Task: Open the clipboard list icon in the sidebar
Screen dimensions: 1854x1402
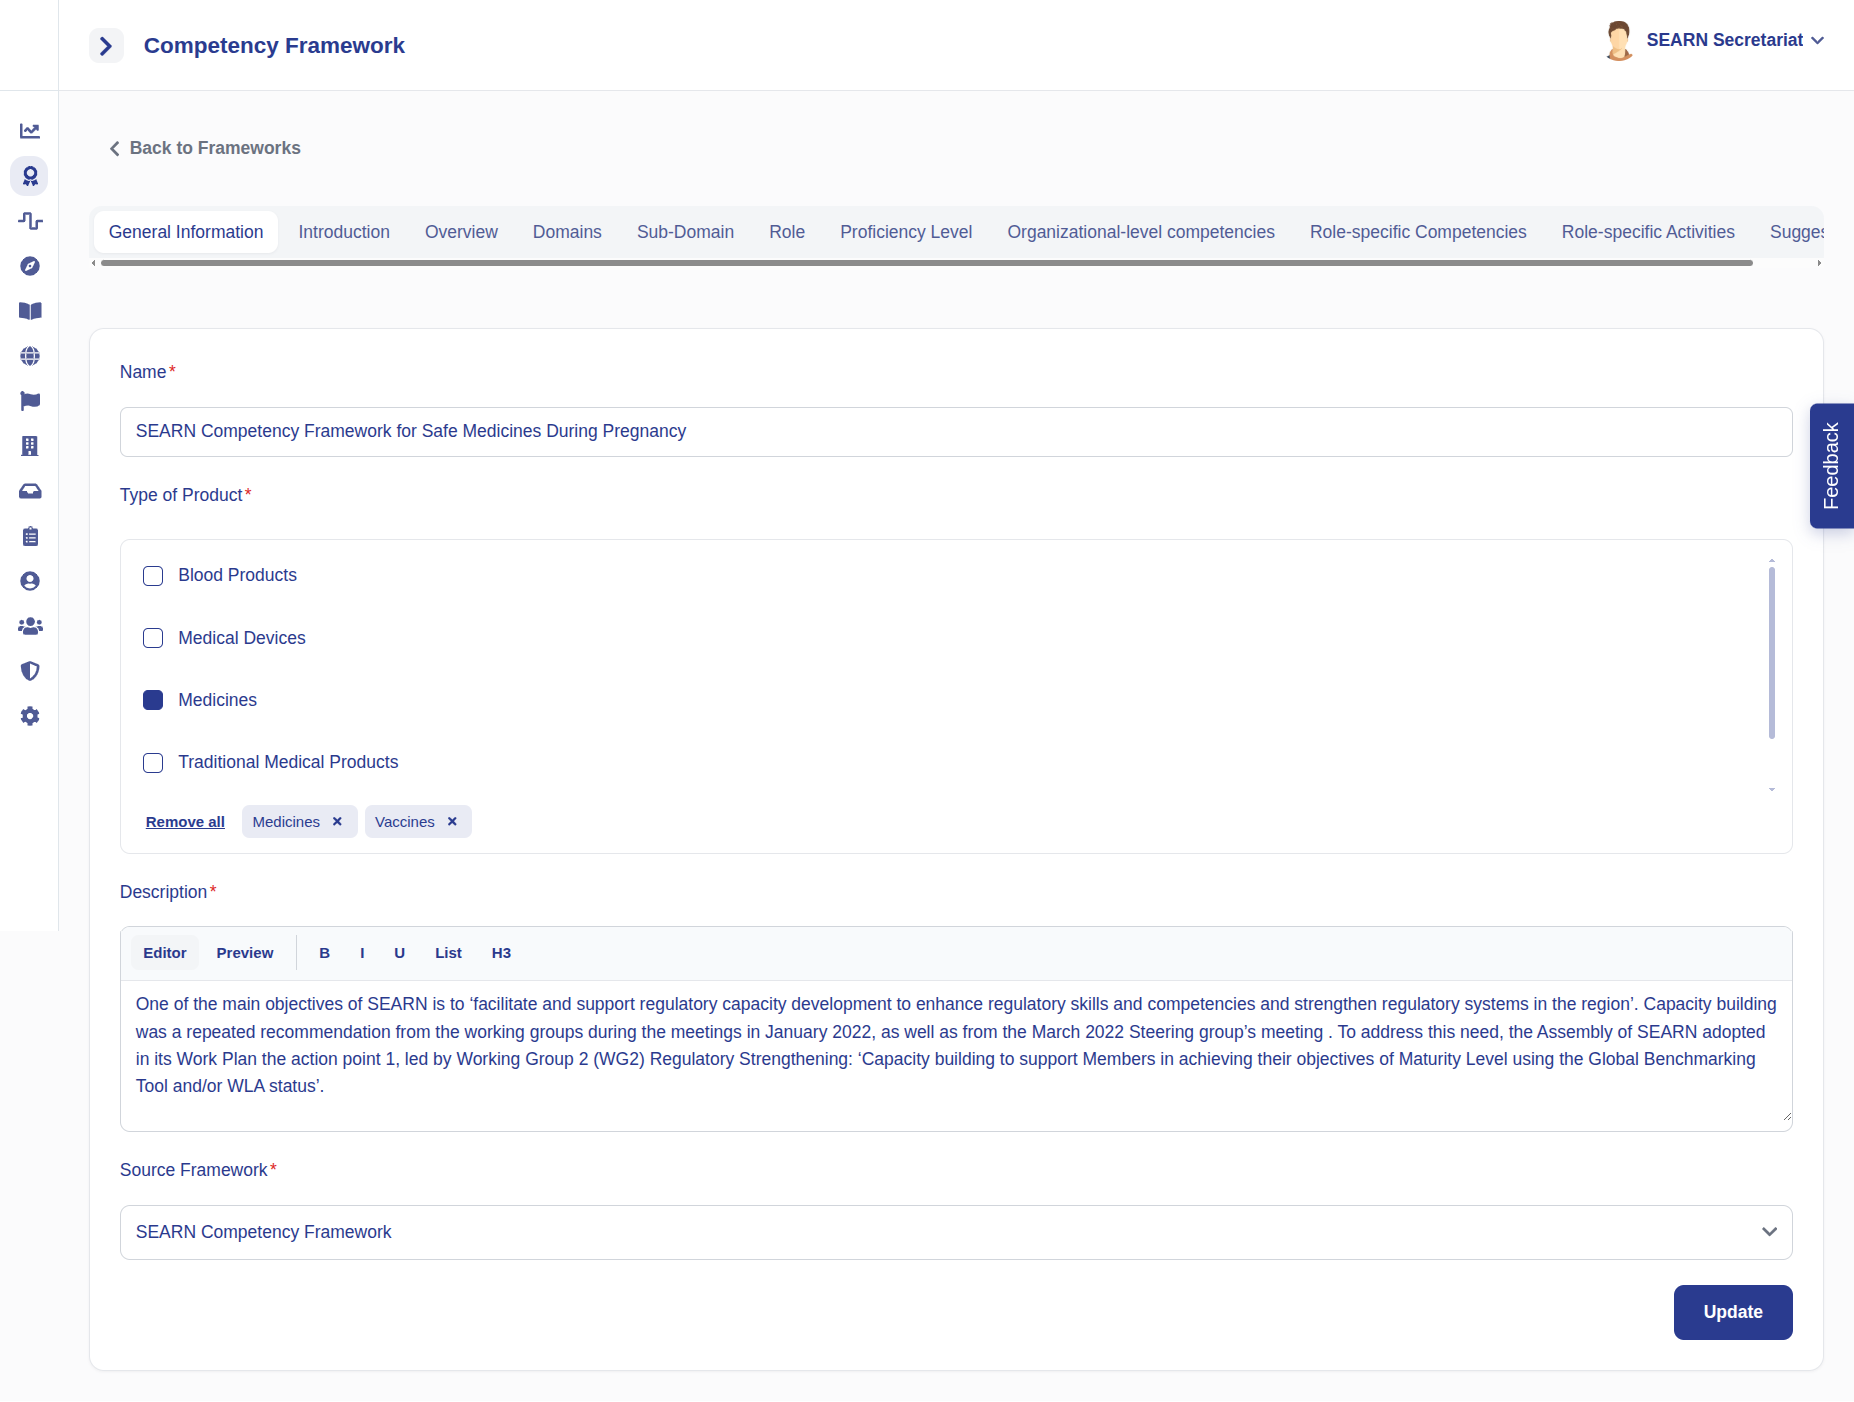Action: tap(30, 537)
